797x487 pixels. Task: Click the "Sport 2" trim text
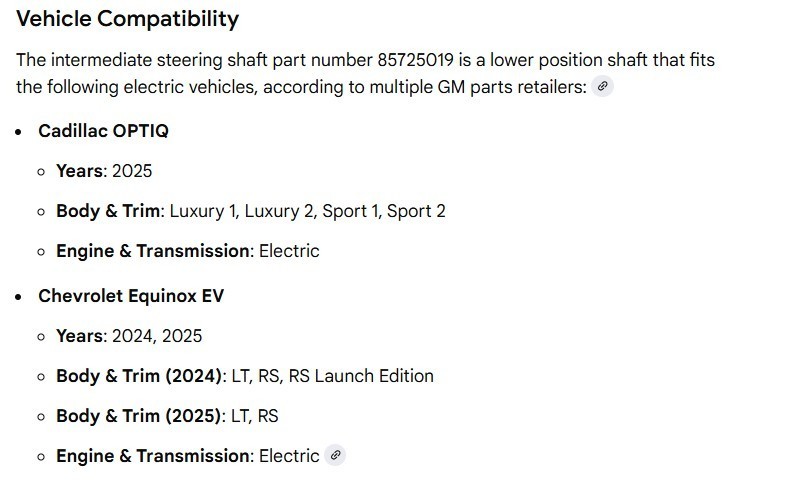[416, 211]
